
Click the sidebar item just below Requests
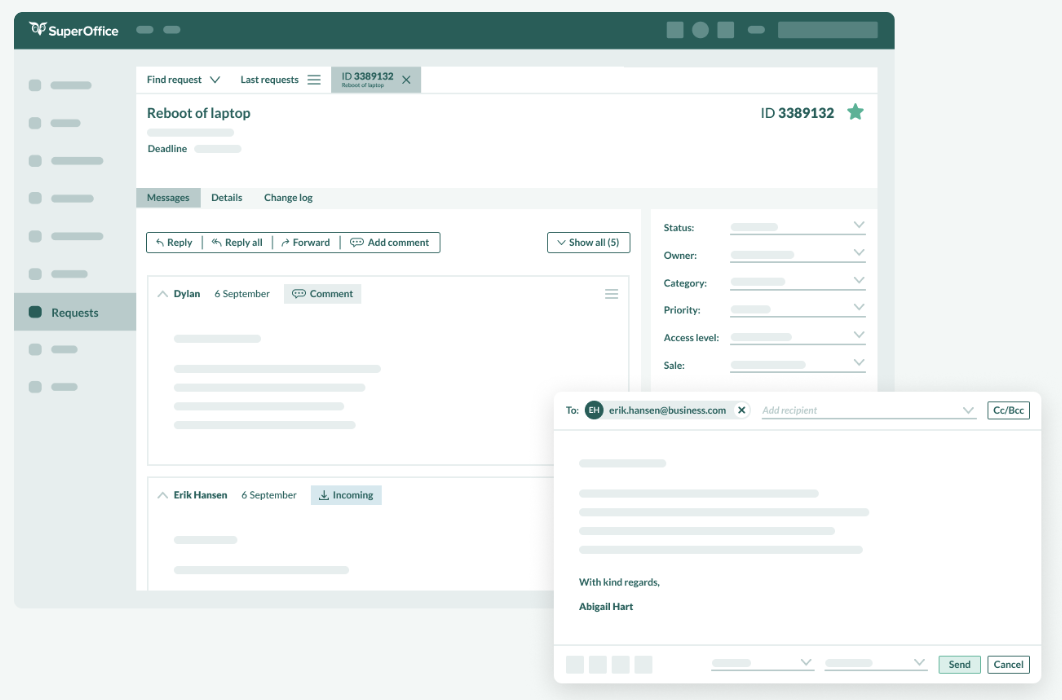(54, 349)
